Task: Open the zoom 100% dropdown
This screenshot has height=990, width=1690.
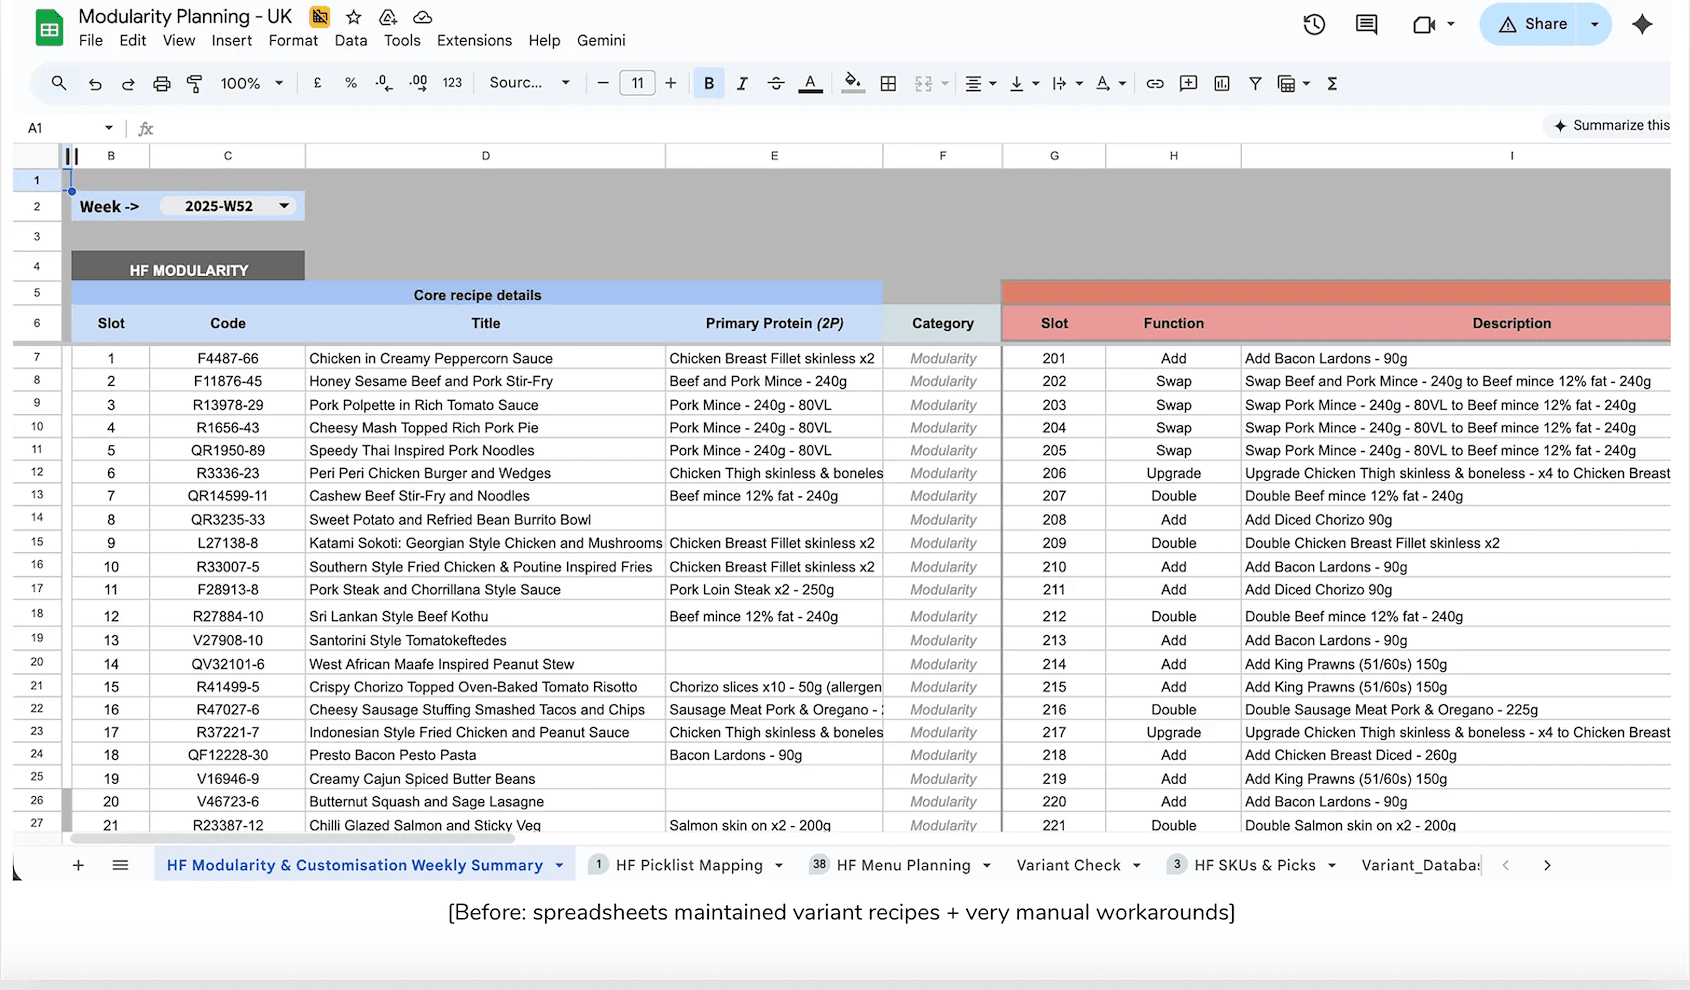Action: pos(252,84)
